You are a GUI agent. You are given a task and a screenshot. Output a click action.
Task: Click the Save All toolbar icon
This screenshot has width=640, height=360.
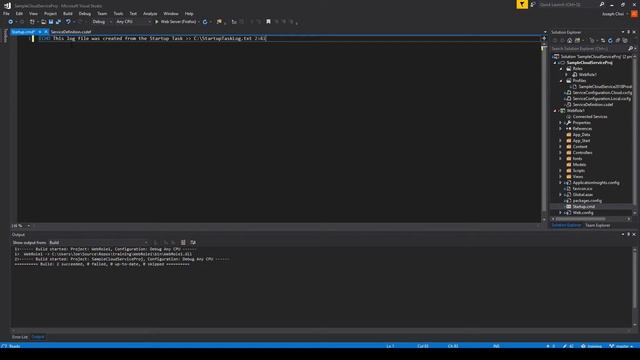tap(58, 22)
